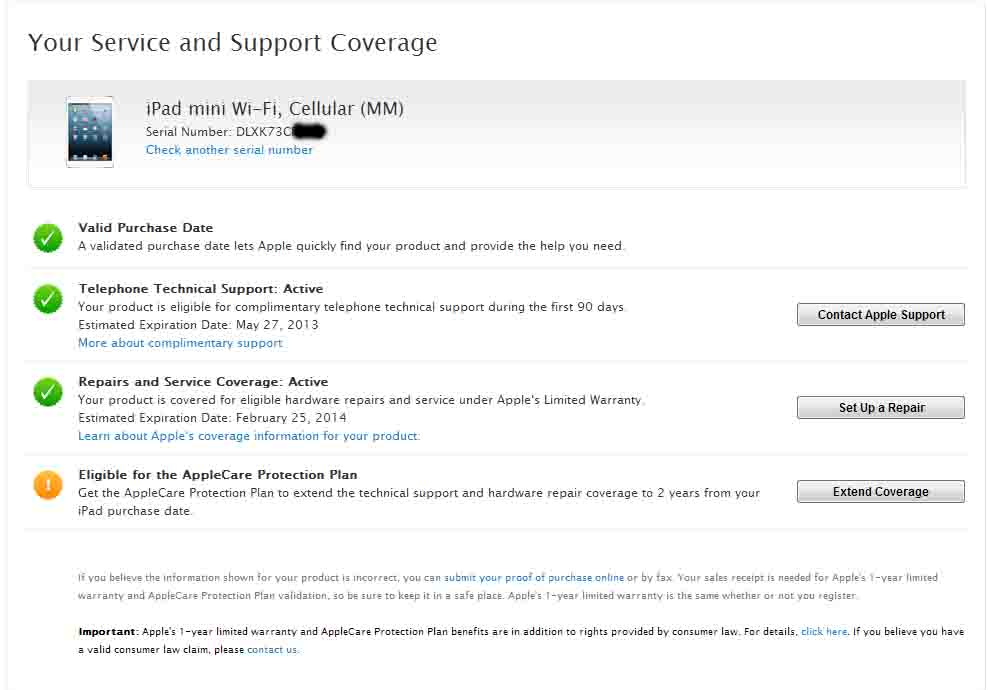This screenshot has width=988, height=690.
Task: Click the contact us link
Action: pos(272,650)
